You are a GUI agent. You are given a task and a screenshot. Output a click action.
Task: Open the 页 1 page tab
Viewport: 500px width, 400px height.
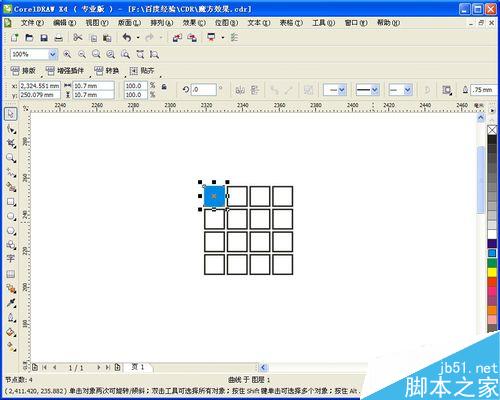[x=138, y=367]
